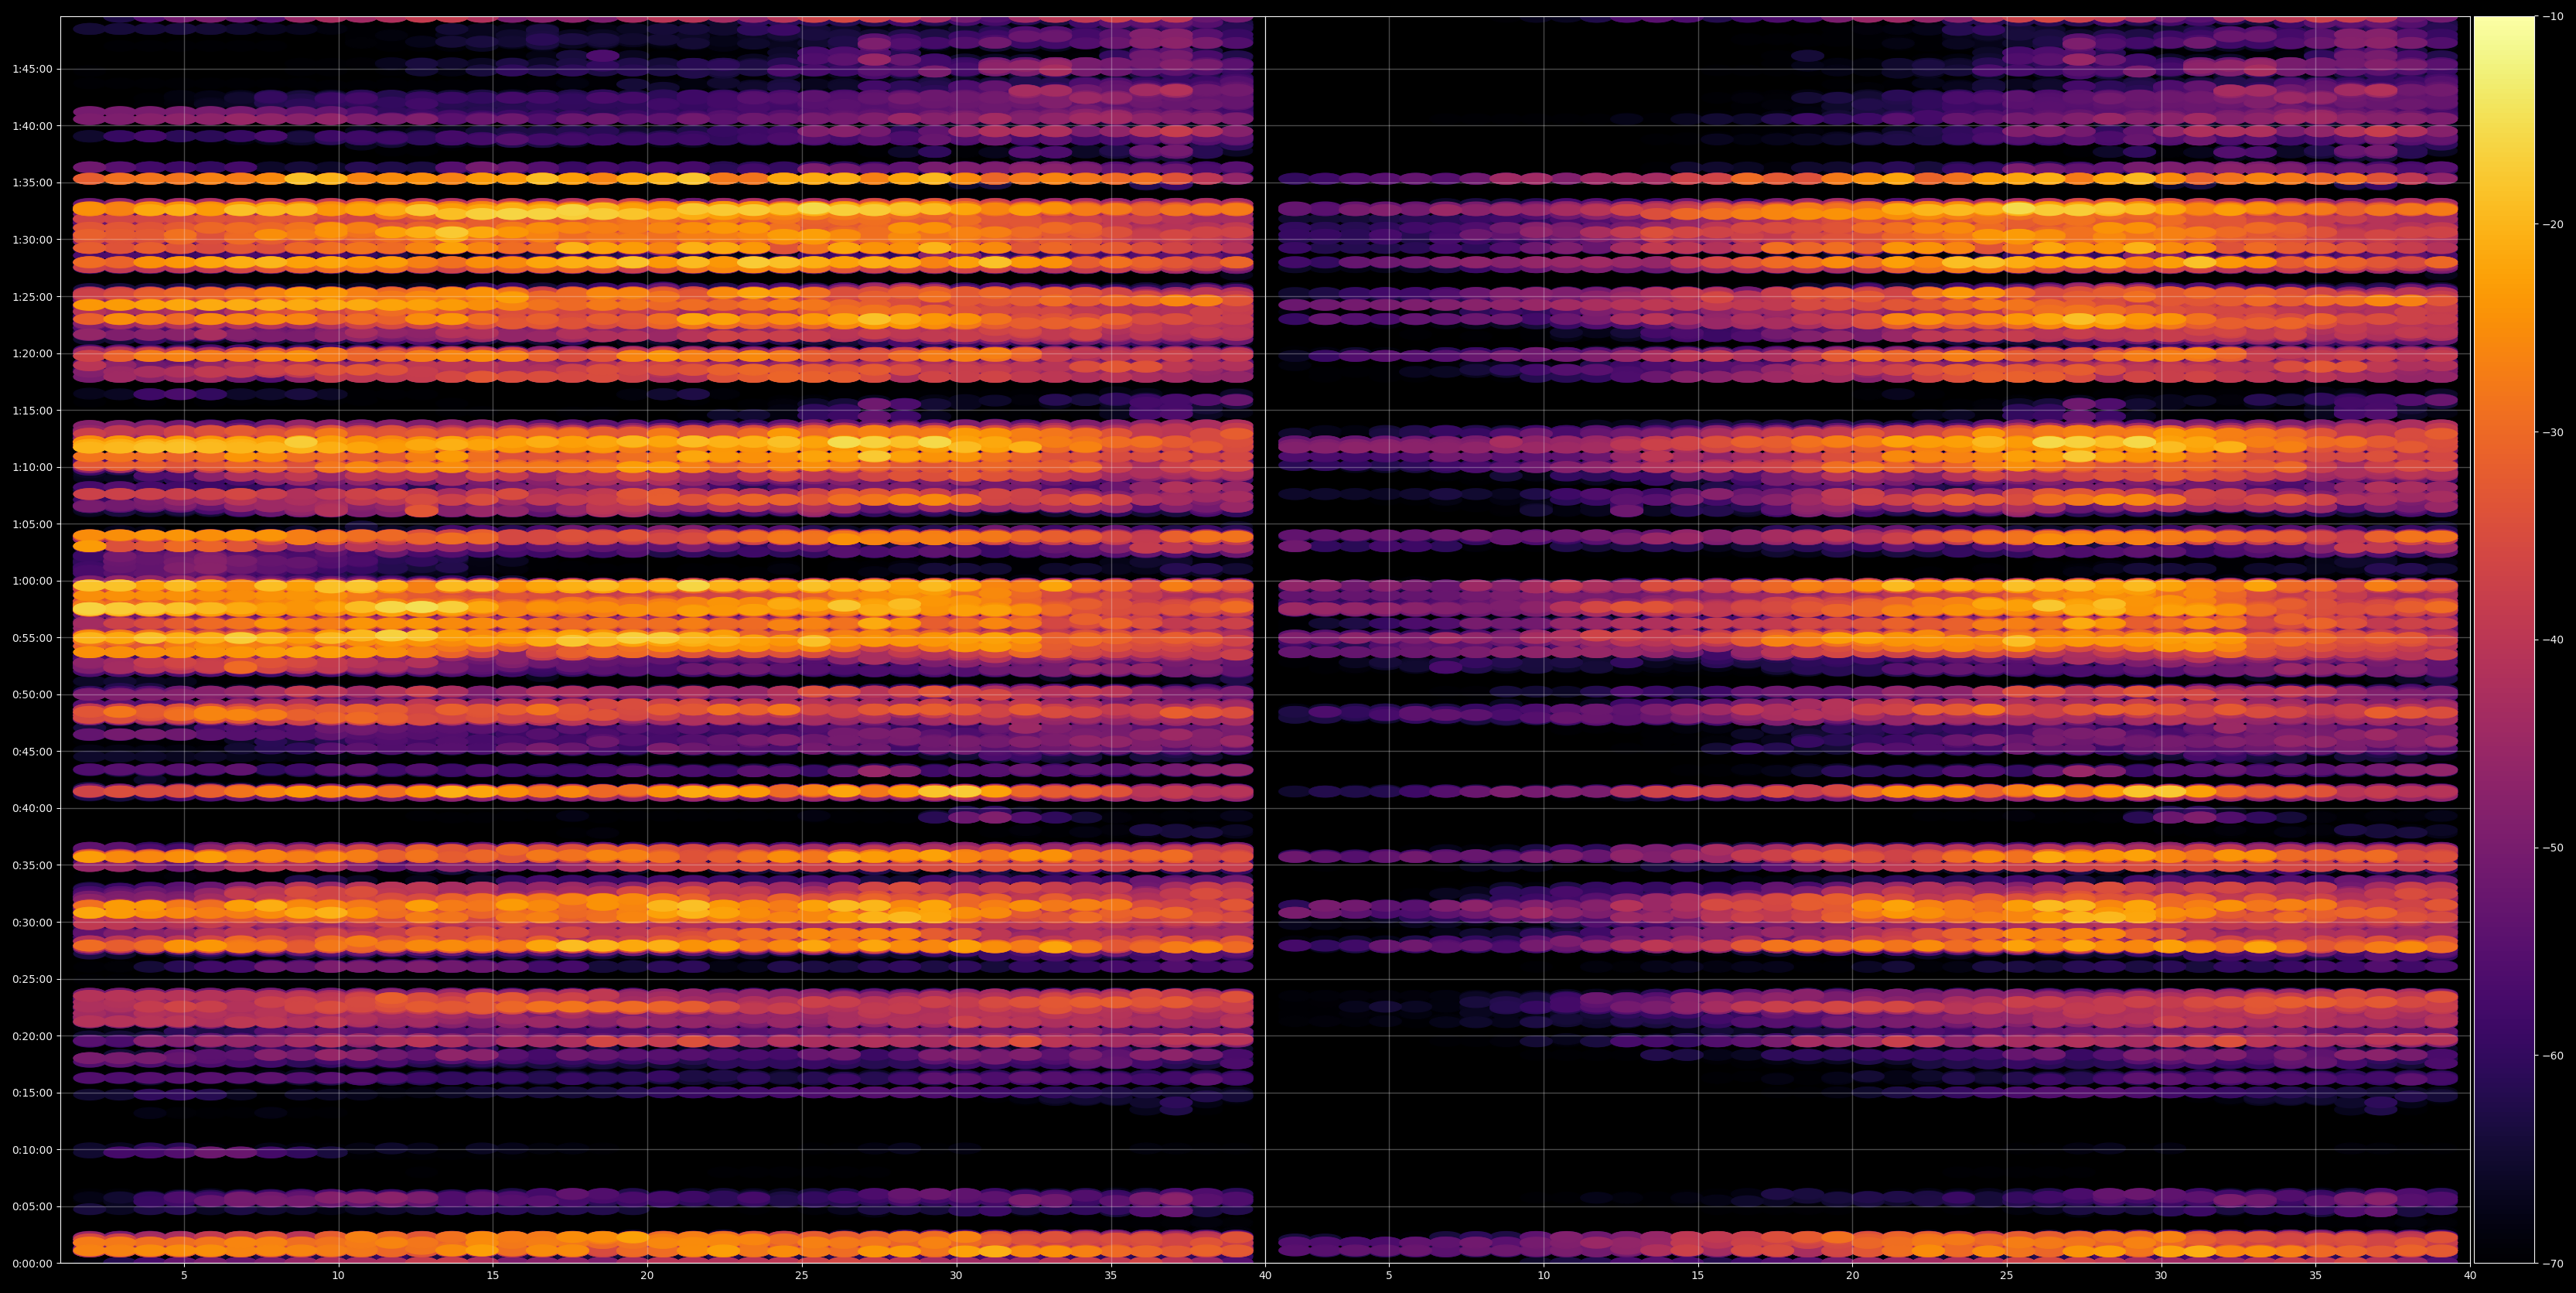This screenshot has width=2576, height=1293.
Task: Click the 1:10:00 time axis label
Action: tap(32, 467)
